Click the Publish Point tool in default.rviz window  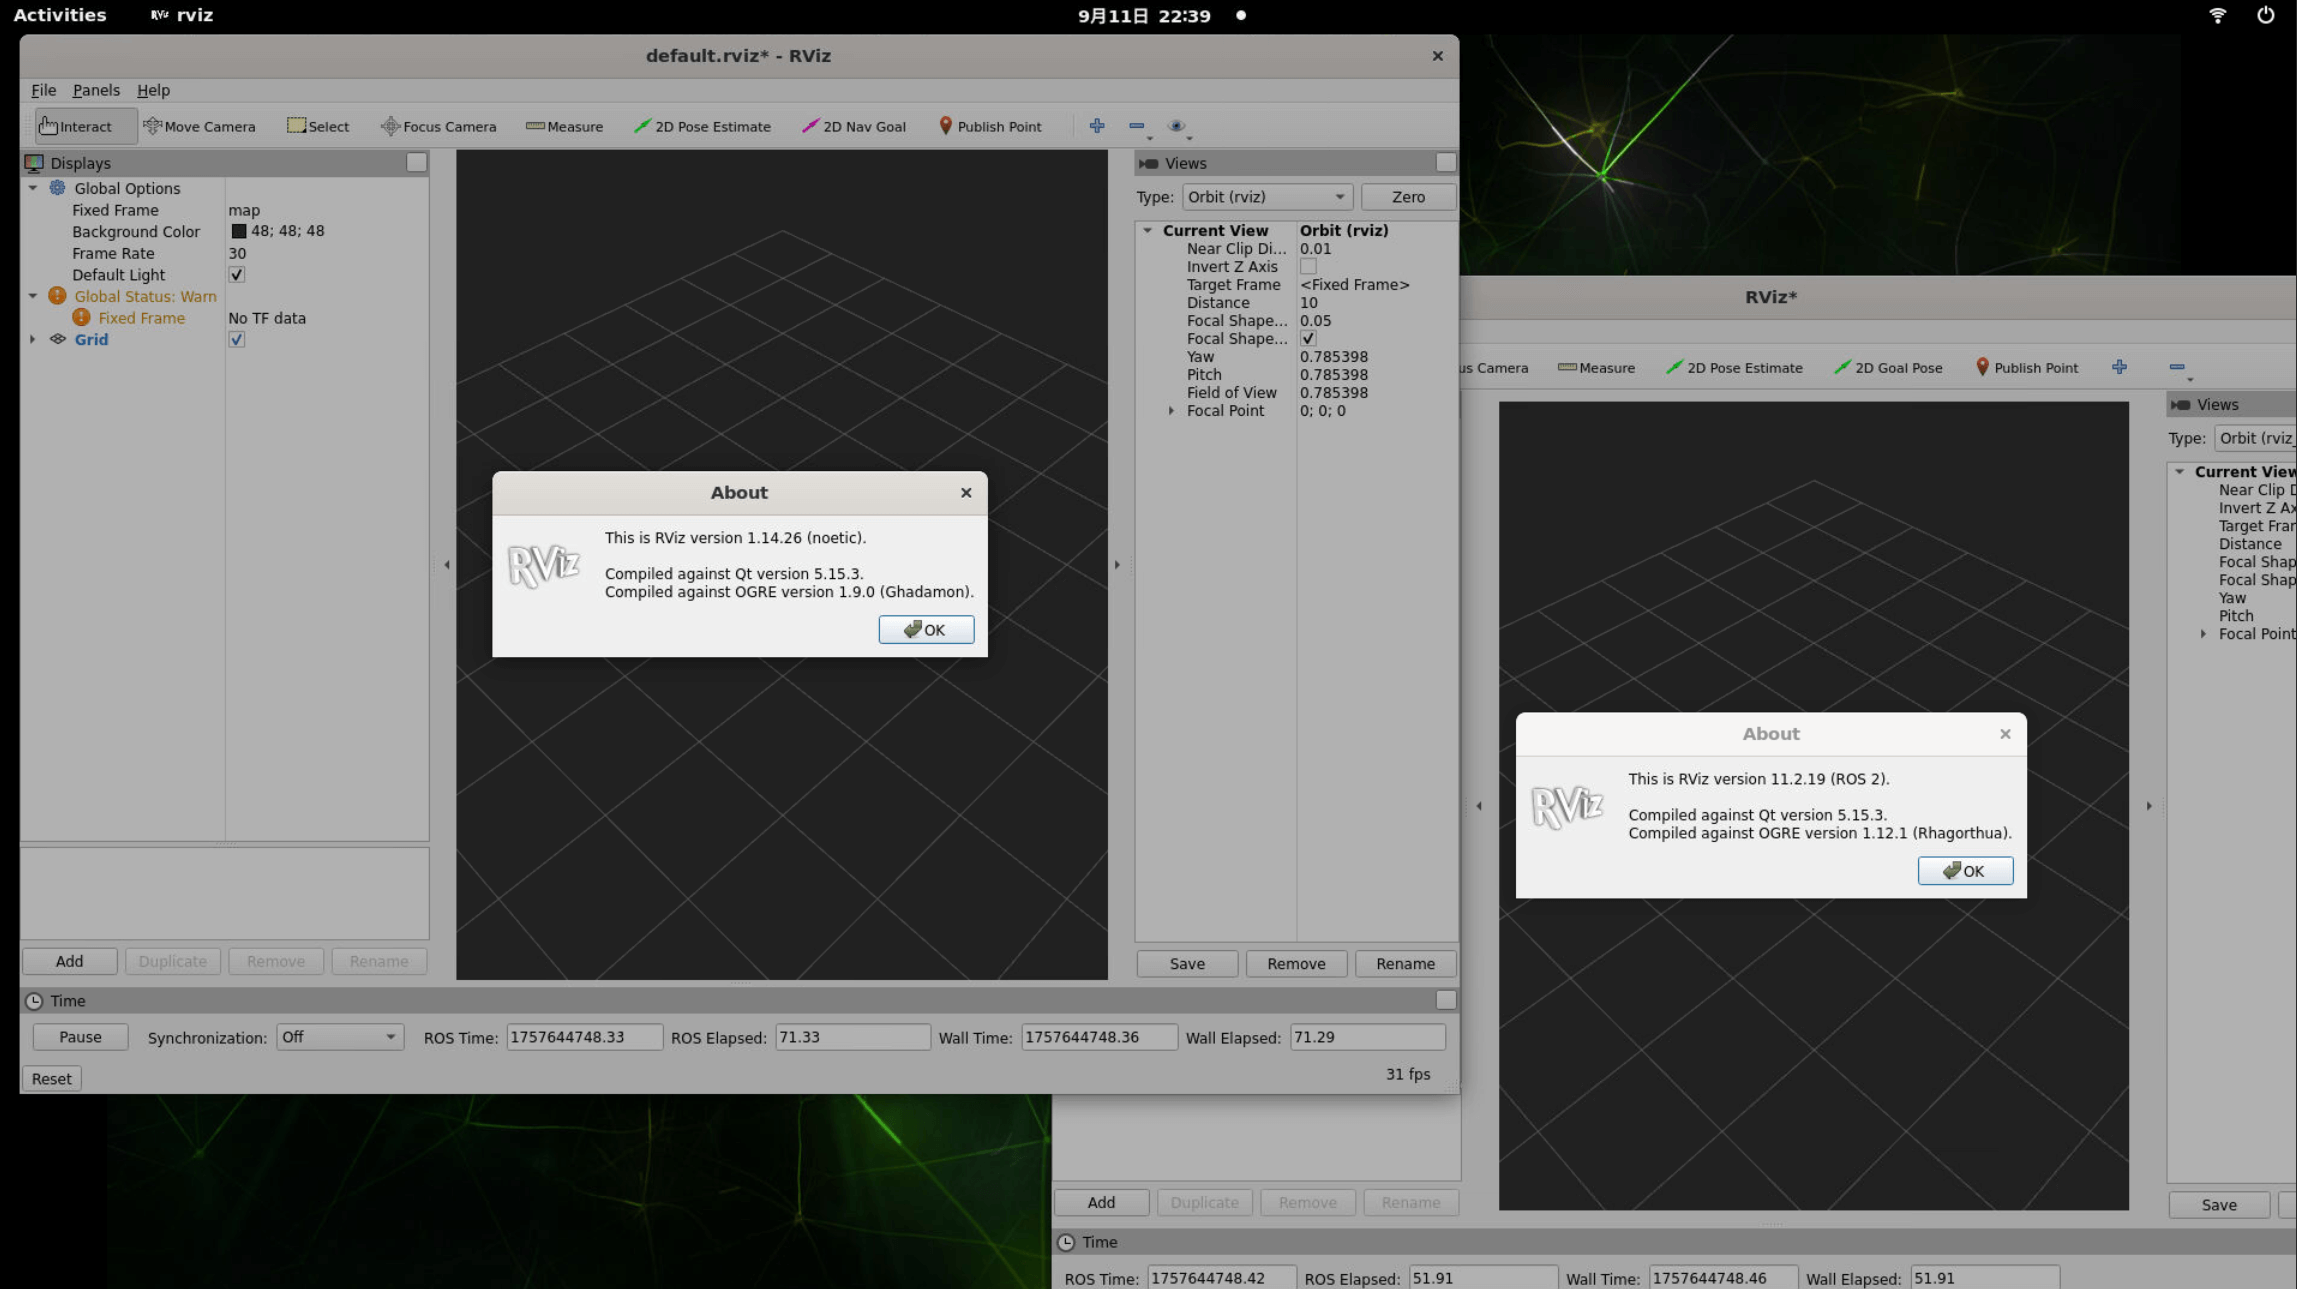989,126
